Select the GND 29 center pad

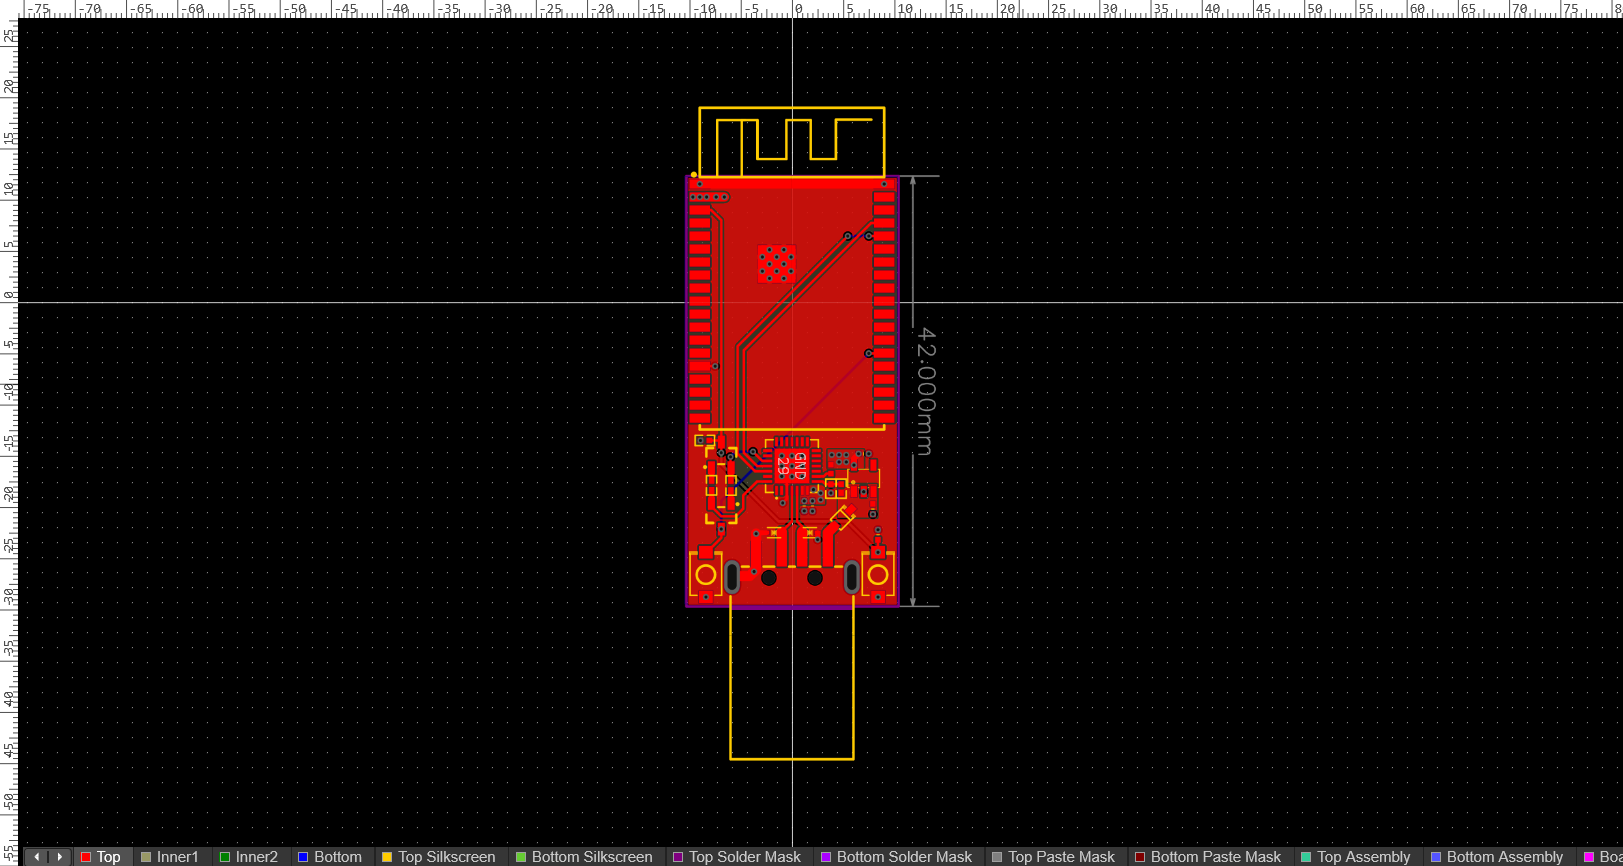click(x=791, y=466)
